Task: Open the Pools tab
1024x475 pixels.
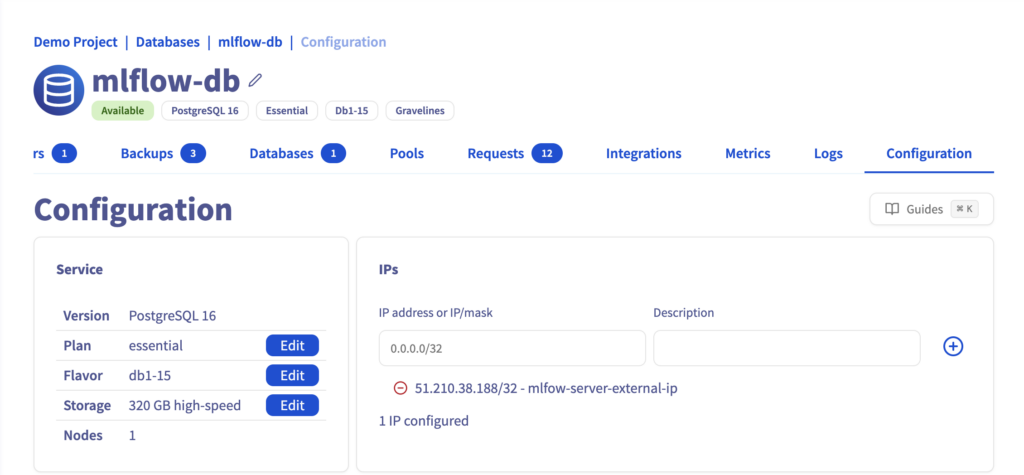Action: coord(407,154)
